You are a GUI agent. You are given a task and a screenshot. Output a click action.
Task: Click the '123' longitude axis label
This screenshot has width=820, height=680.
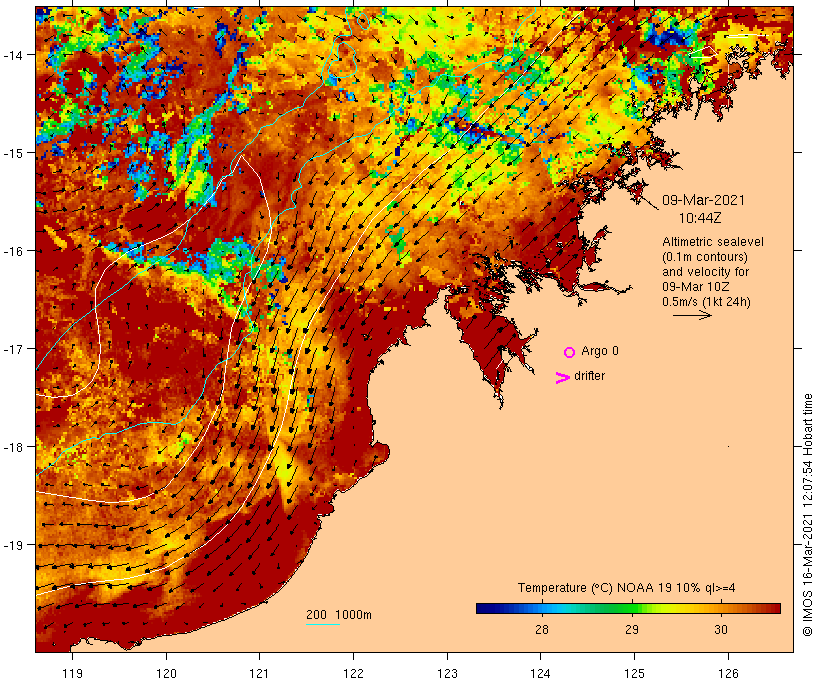447,673
